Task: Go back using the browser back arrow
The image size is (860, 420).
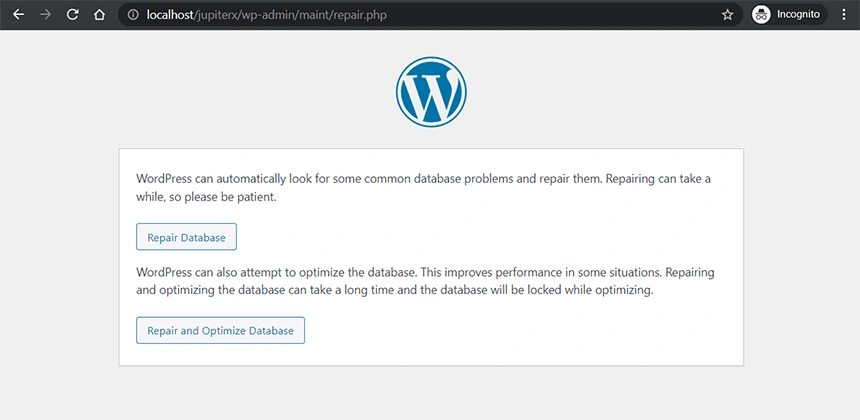Action: 18,15
